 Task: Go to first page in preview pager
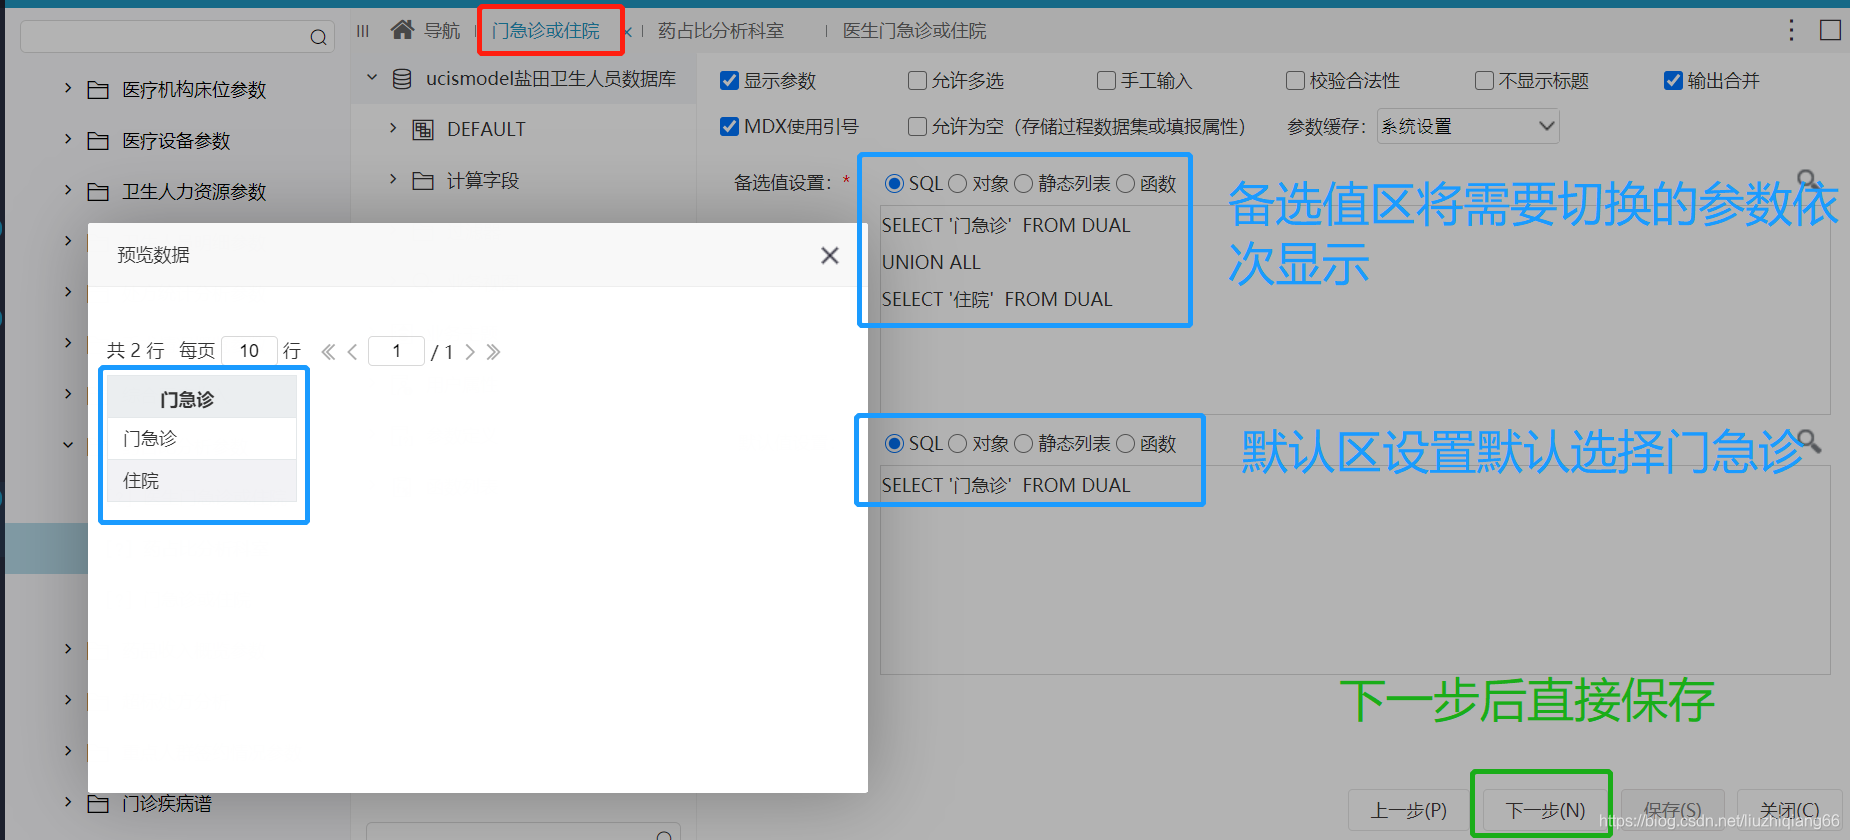pos(328,352)
